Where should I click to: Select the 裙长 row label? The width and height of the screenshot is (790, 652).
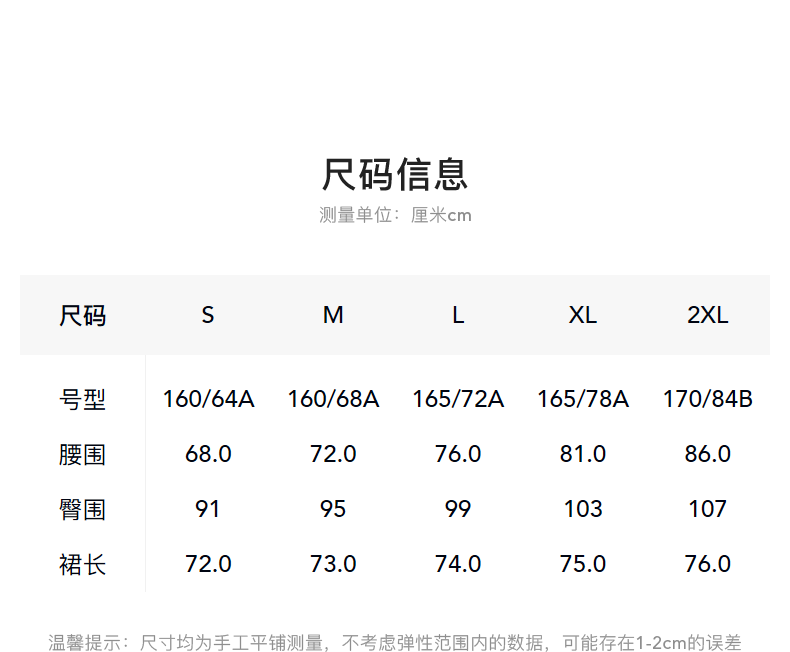click(82, 565)
